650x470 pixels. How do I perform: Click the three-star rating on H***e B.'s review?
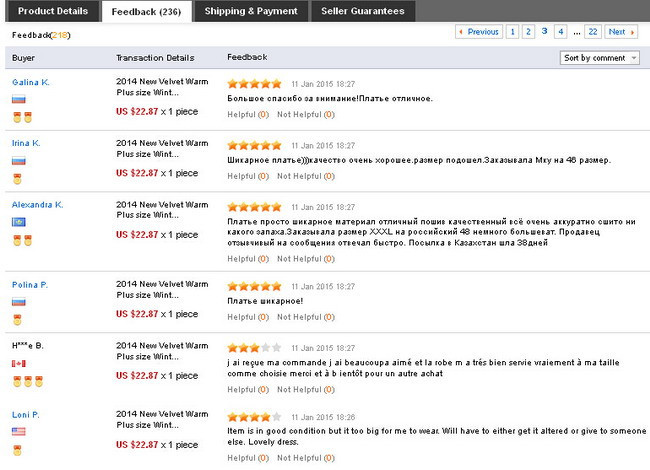(x=255, y=347)
